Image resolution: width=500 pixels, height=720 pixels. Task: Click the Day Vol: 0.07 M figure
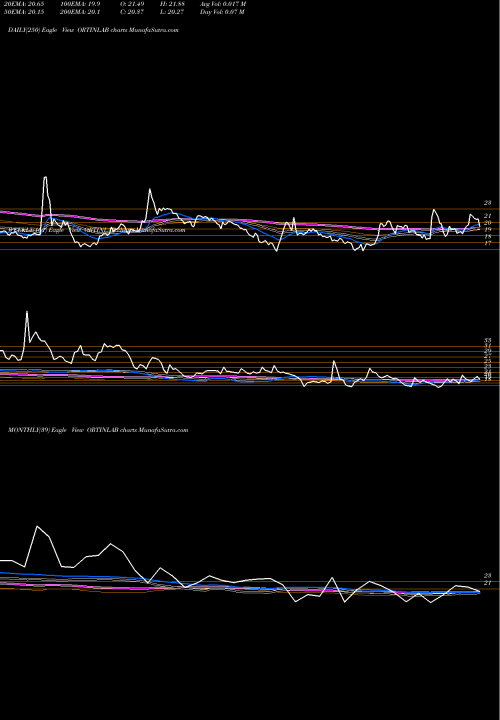pyautogui.click(x=222, y=12)
